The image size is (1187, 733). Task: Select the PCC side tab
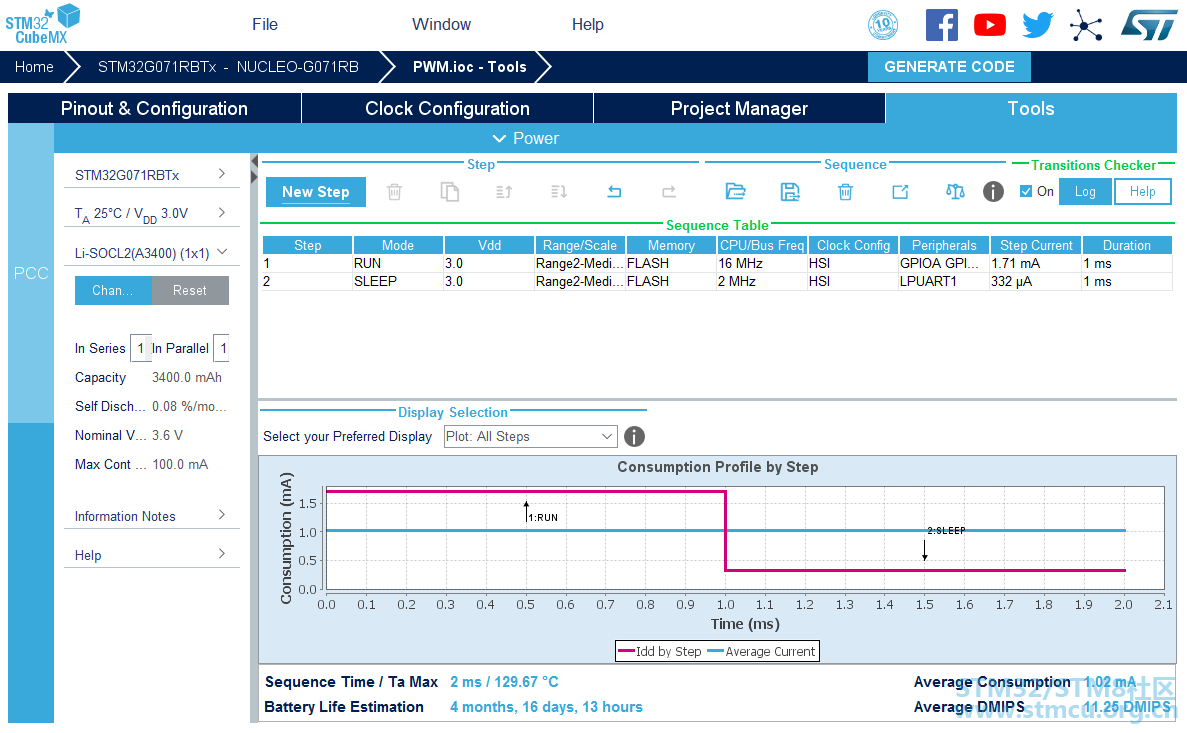click(31, 273)
